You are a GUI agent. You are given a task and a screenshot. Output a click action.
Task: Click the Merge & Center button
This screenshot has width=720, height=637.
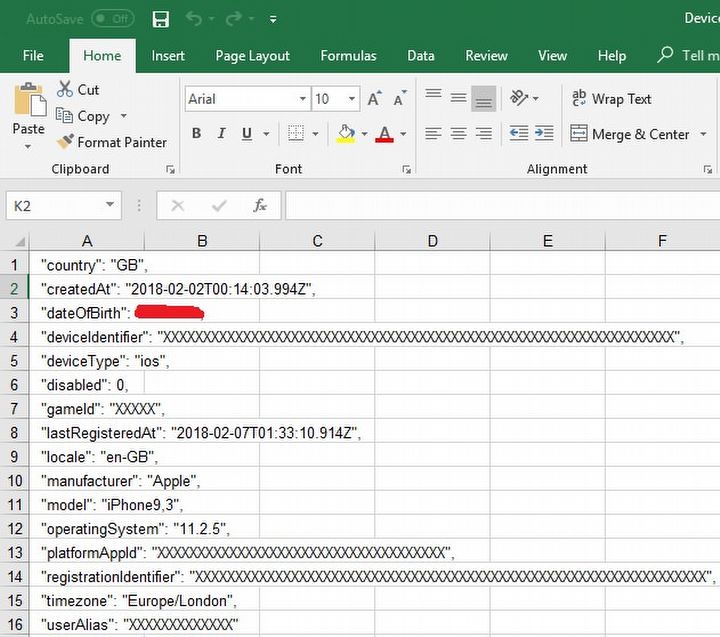pos(629,134)
